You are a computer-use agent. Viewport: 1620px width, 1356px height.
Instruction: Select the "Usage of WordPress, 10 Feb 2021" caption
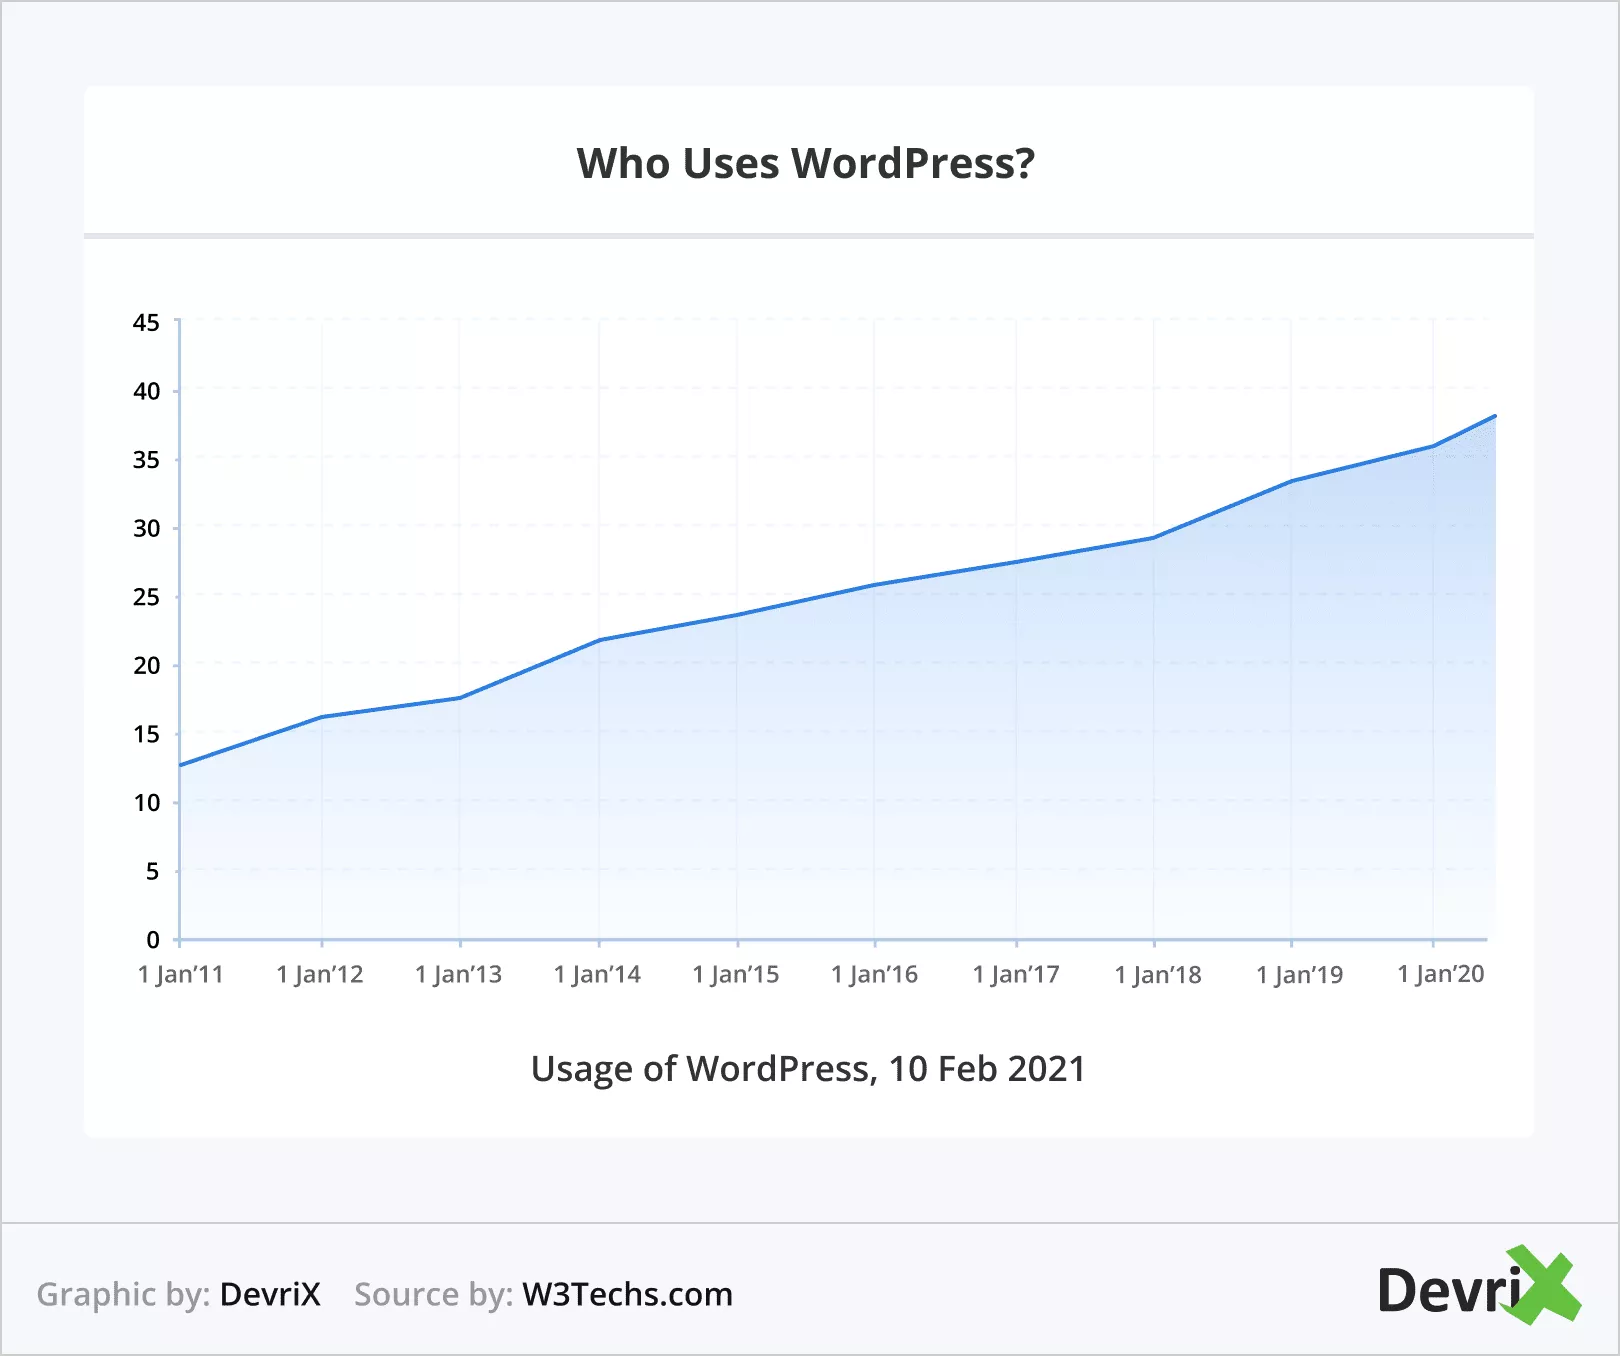pos(808,1069)
